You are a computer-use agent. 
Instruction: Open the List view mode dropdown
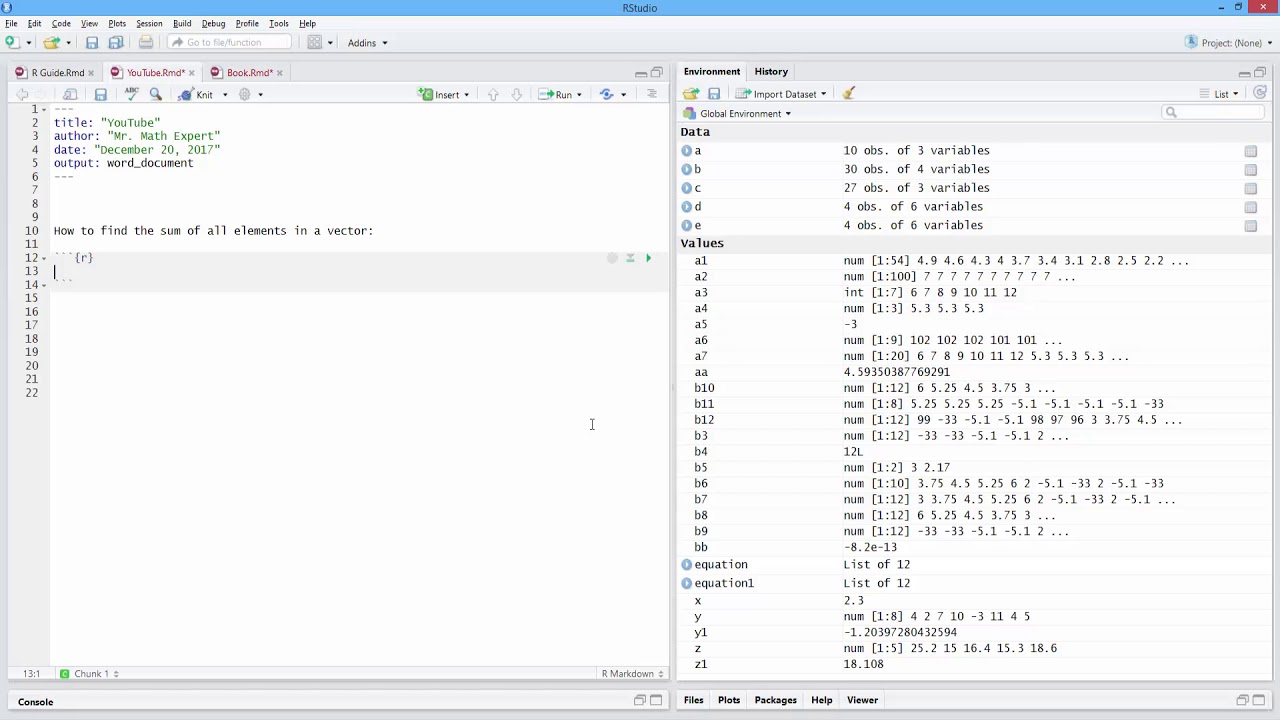click(x=1219, y=94)
